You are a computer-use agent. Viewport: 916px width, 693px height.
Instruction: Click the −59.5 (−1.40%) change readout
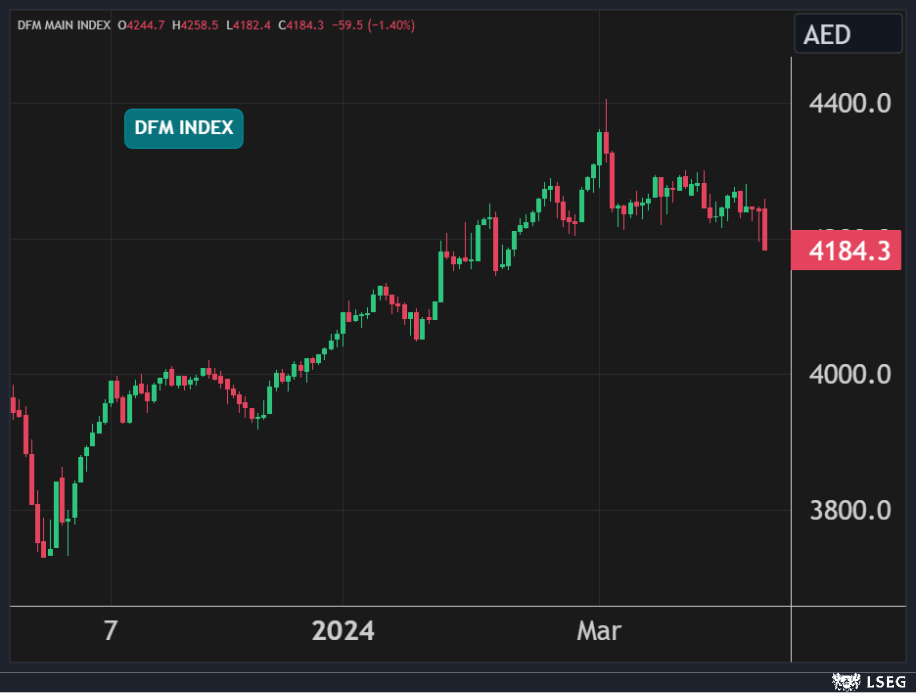[374, 24]
